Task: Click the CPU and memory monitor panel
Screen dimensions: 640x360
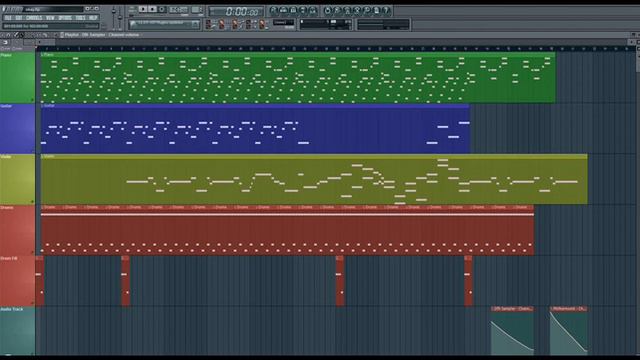Action: 325,24
